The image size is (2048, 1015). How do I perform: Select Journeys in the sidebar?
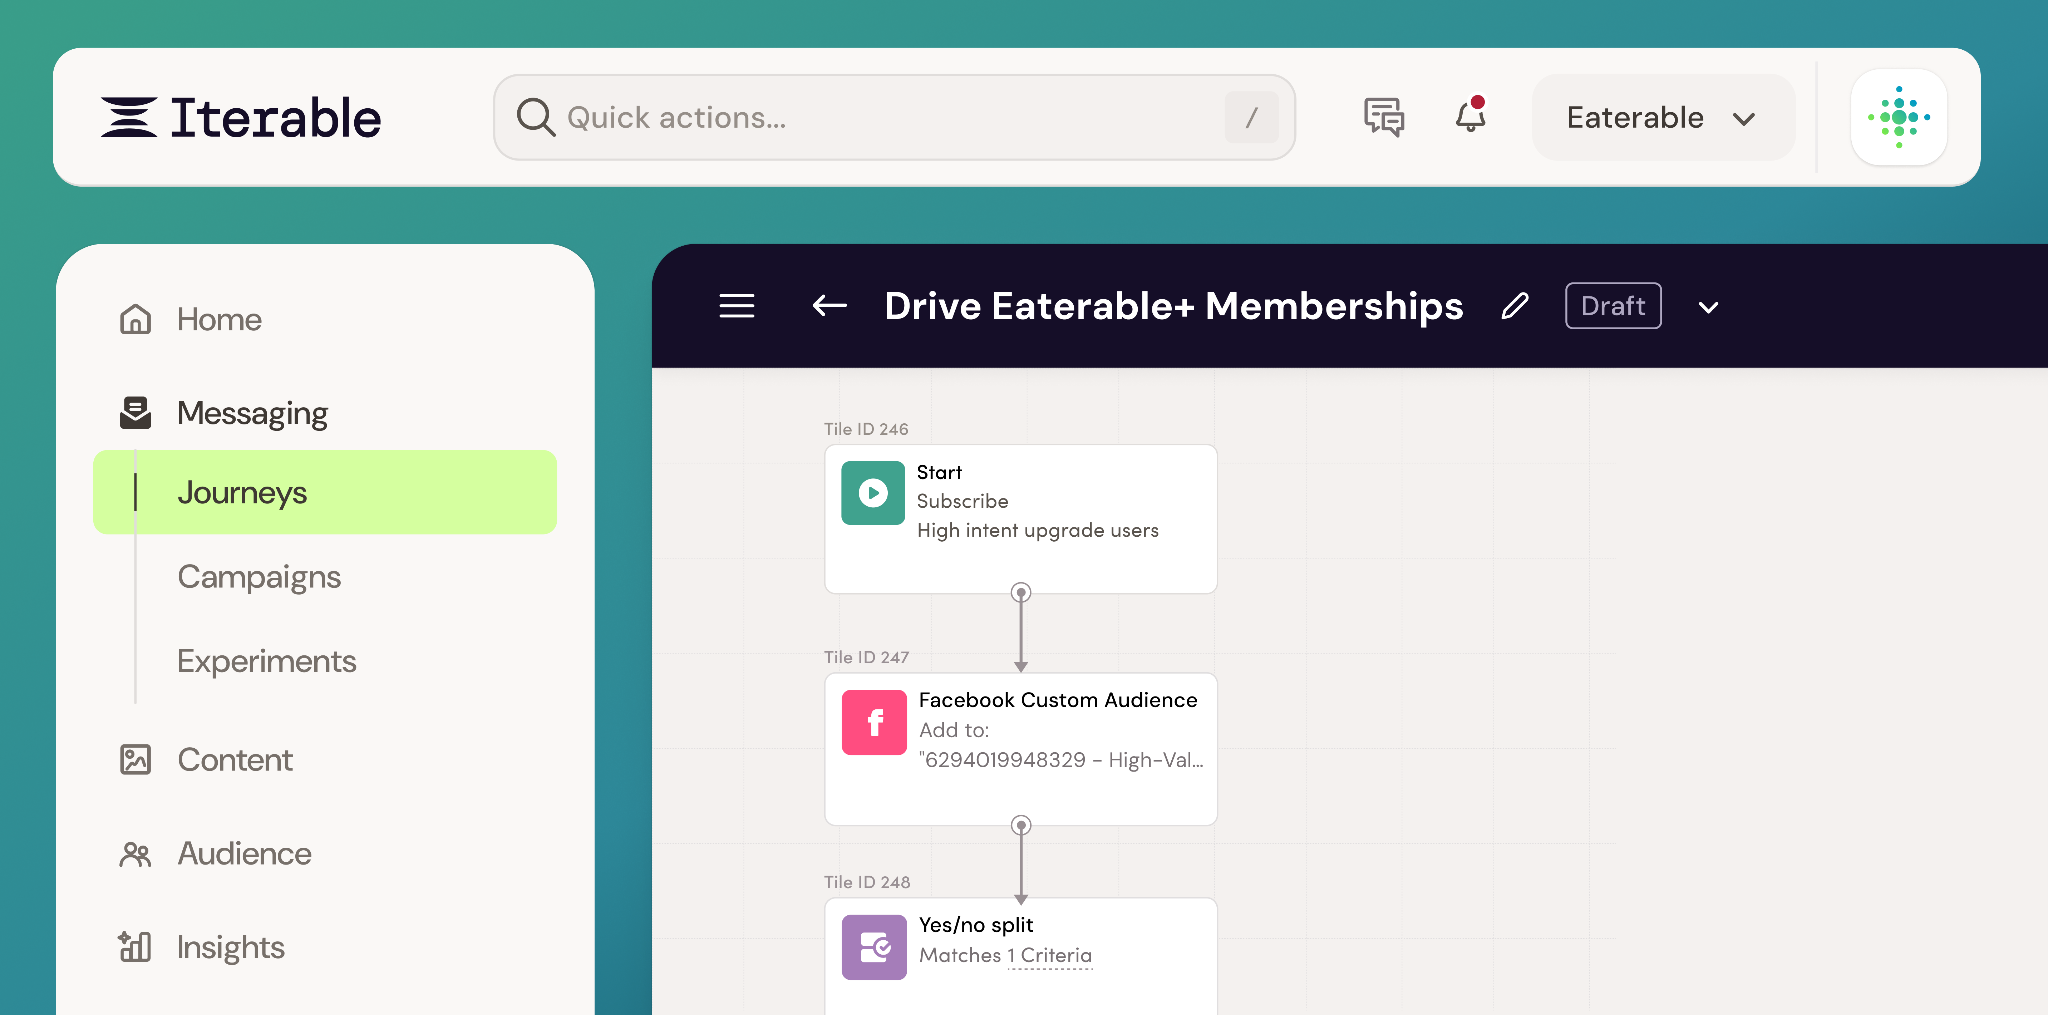(x=325, y=492)
